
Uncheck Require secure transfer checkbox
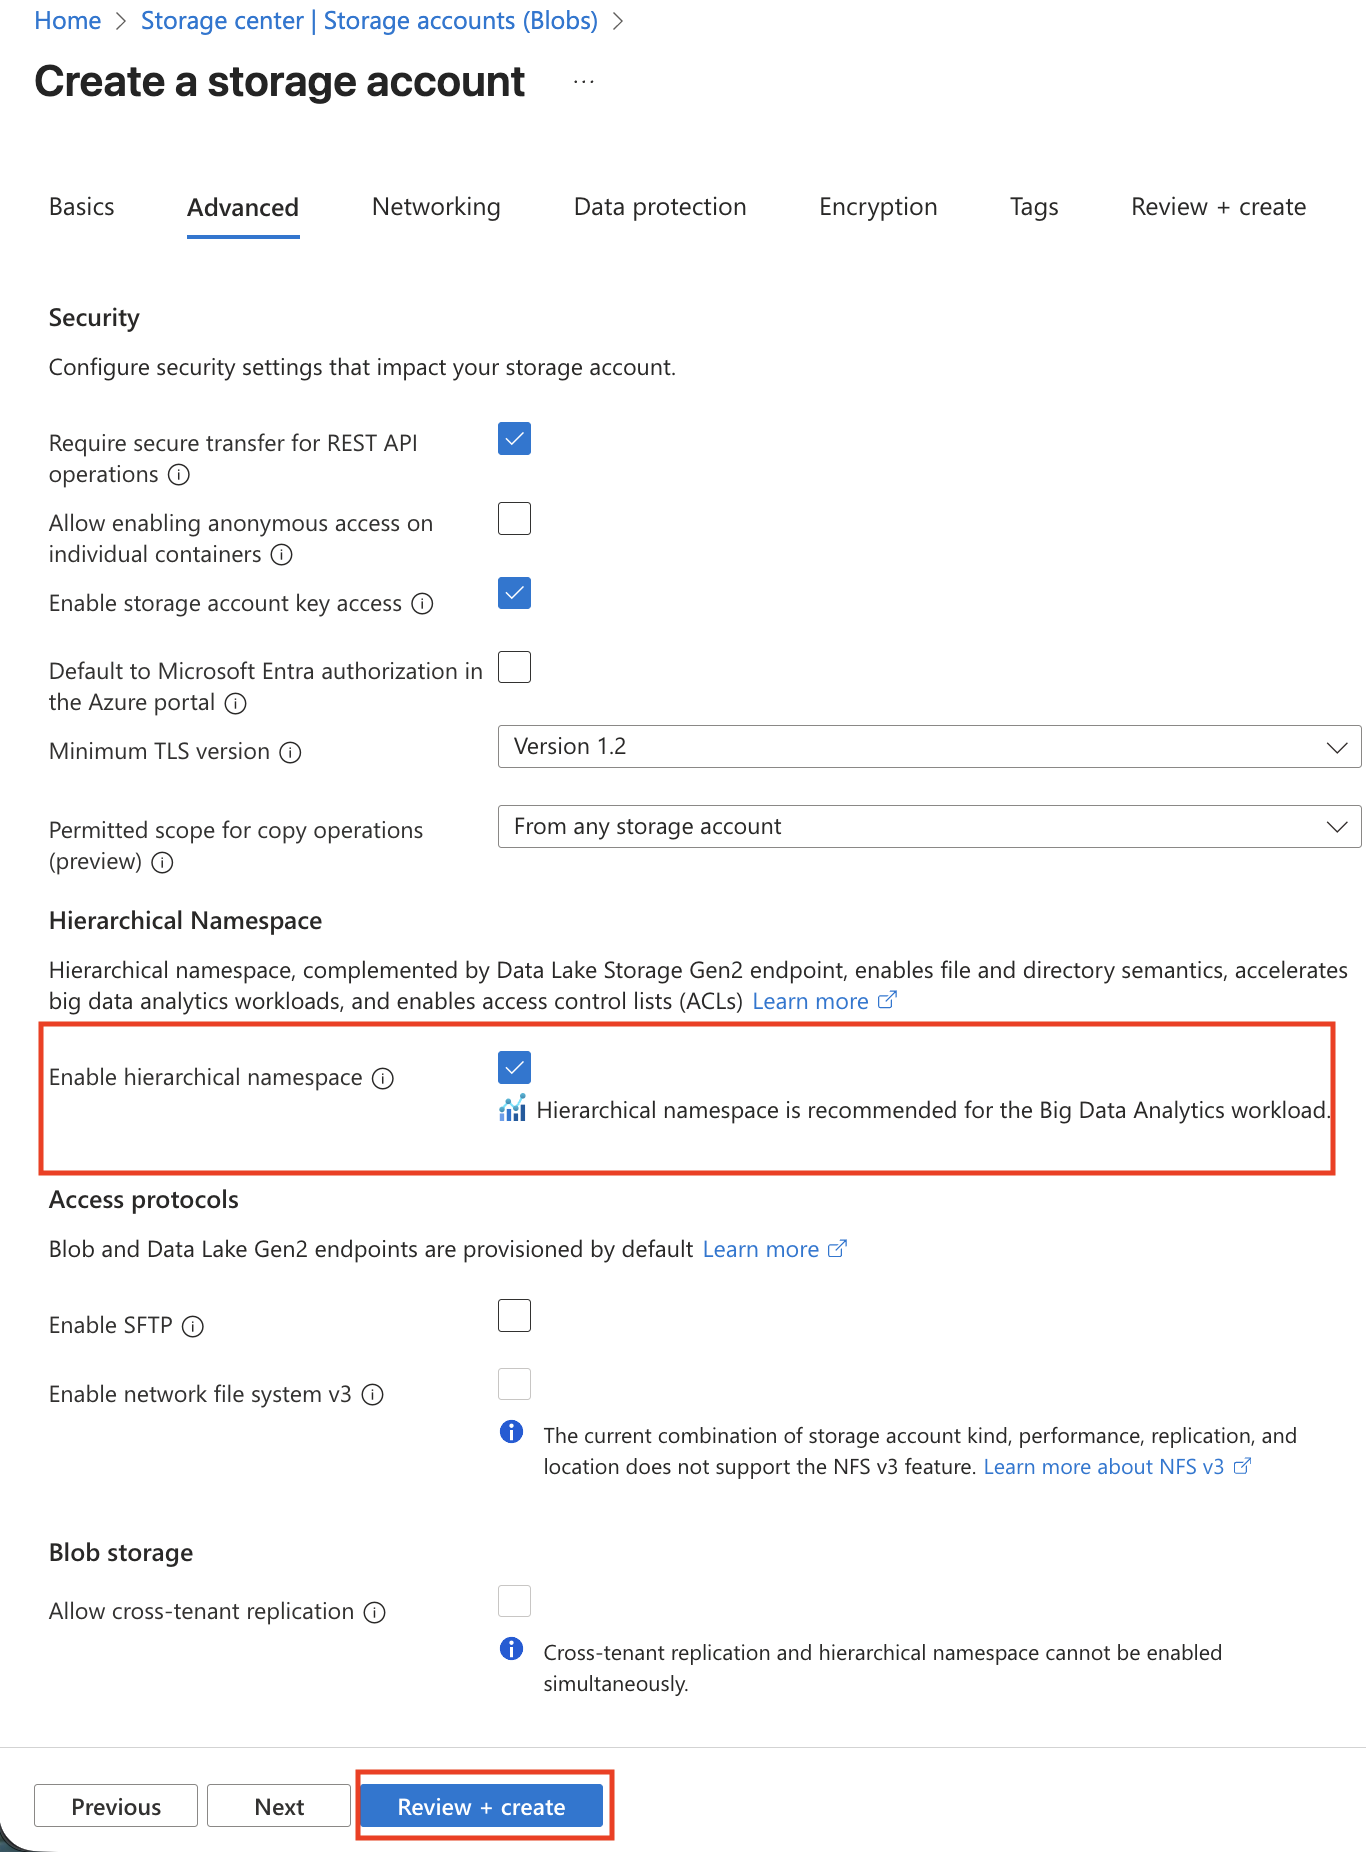point(514,439)
